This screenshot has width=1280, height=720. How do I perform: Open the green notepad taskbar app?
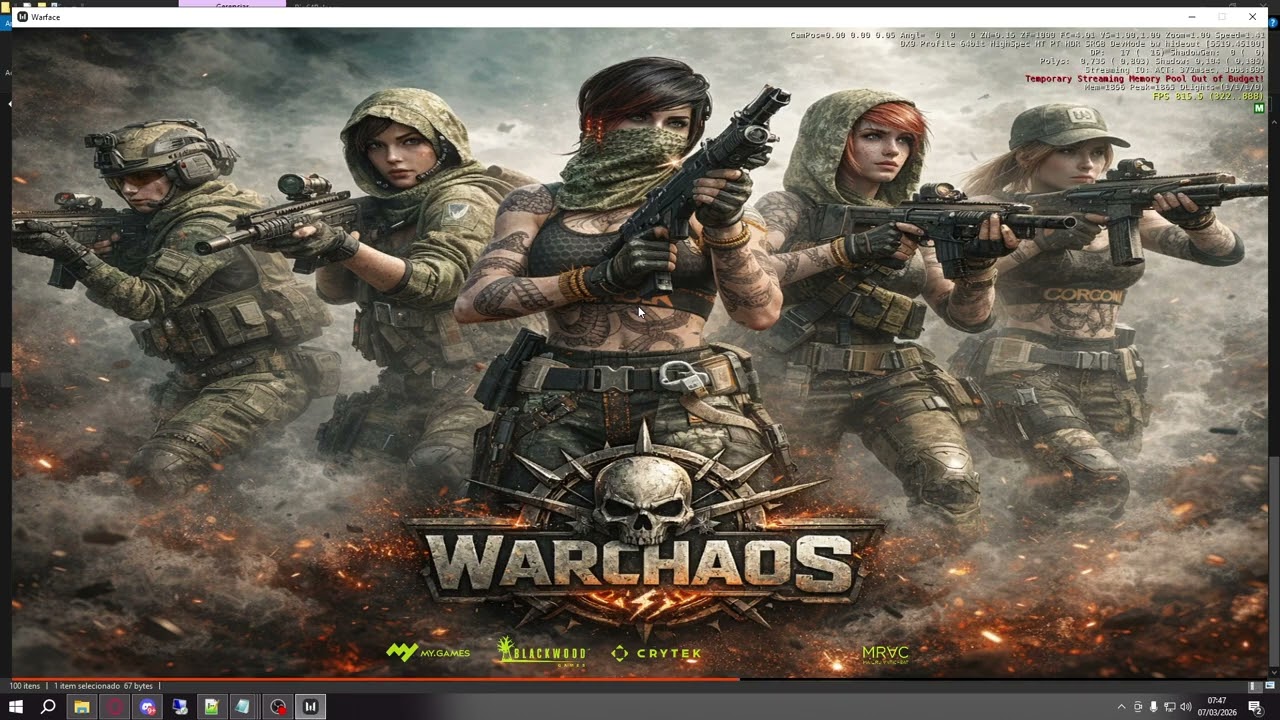(212, 707)
